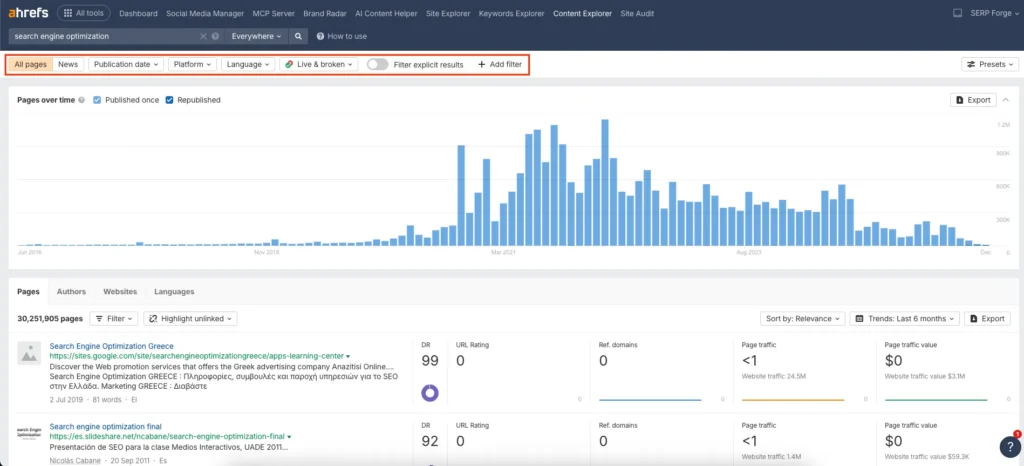
Task: Expand the Live & broken filter
Action: [319, 64]
